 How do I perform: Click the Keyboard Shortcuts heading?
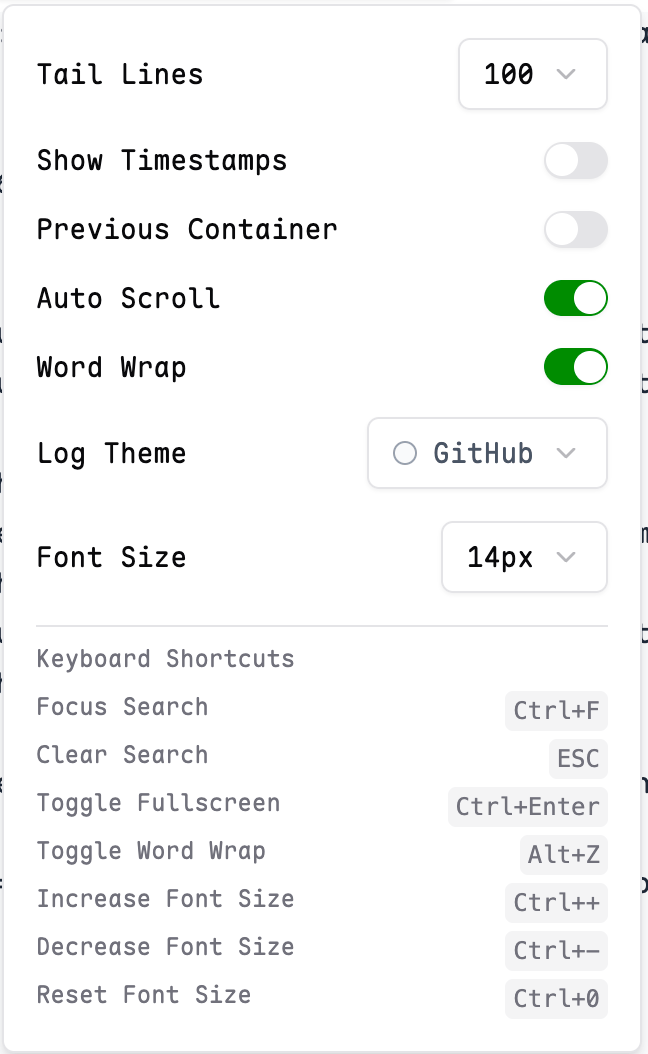pyautogui.click(x=165, y=658)
